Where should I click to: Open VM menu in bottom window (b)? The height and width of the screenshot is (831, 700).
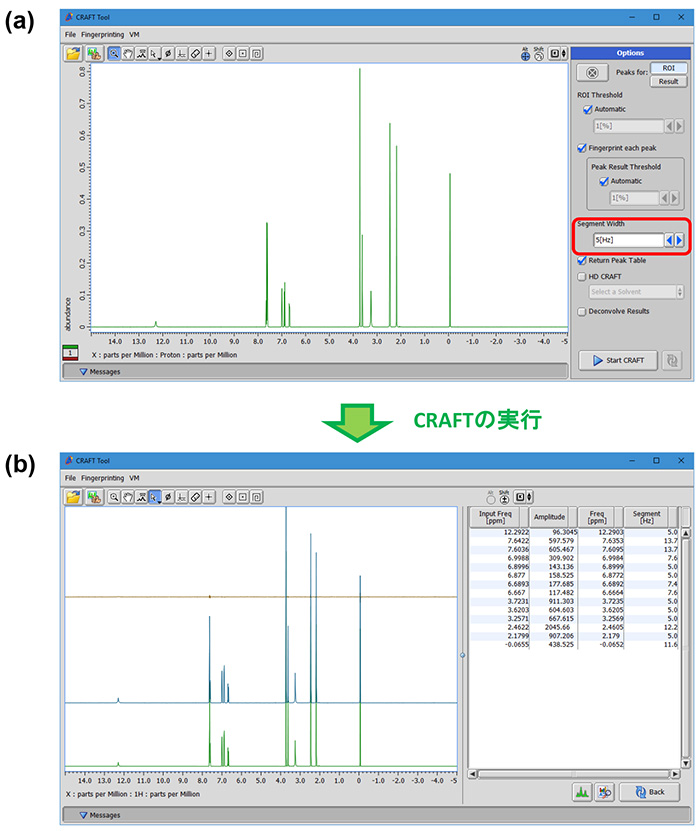pyautogui.click(x=135, y=478)
